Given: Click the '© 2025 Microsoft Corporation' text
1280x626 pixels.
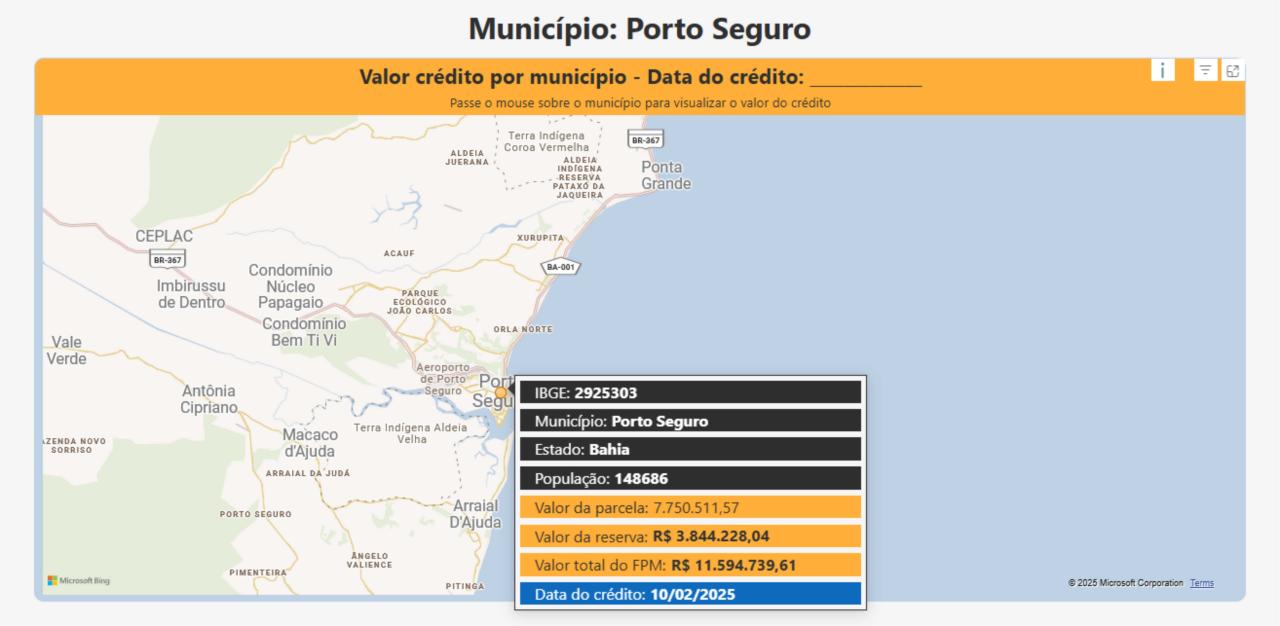Looking at the screenshot, I should (x=1125, y=583).
